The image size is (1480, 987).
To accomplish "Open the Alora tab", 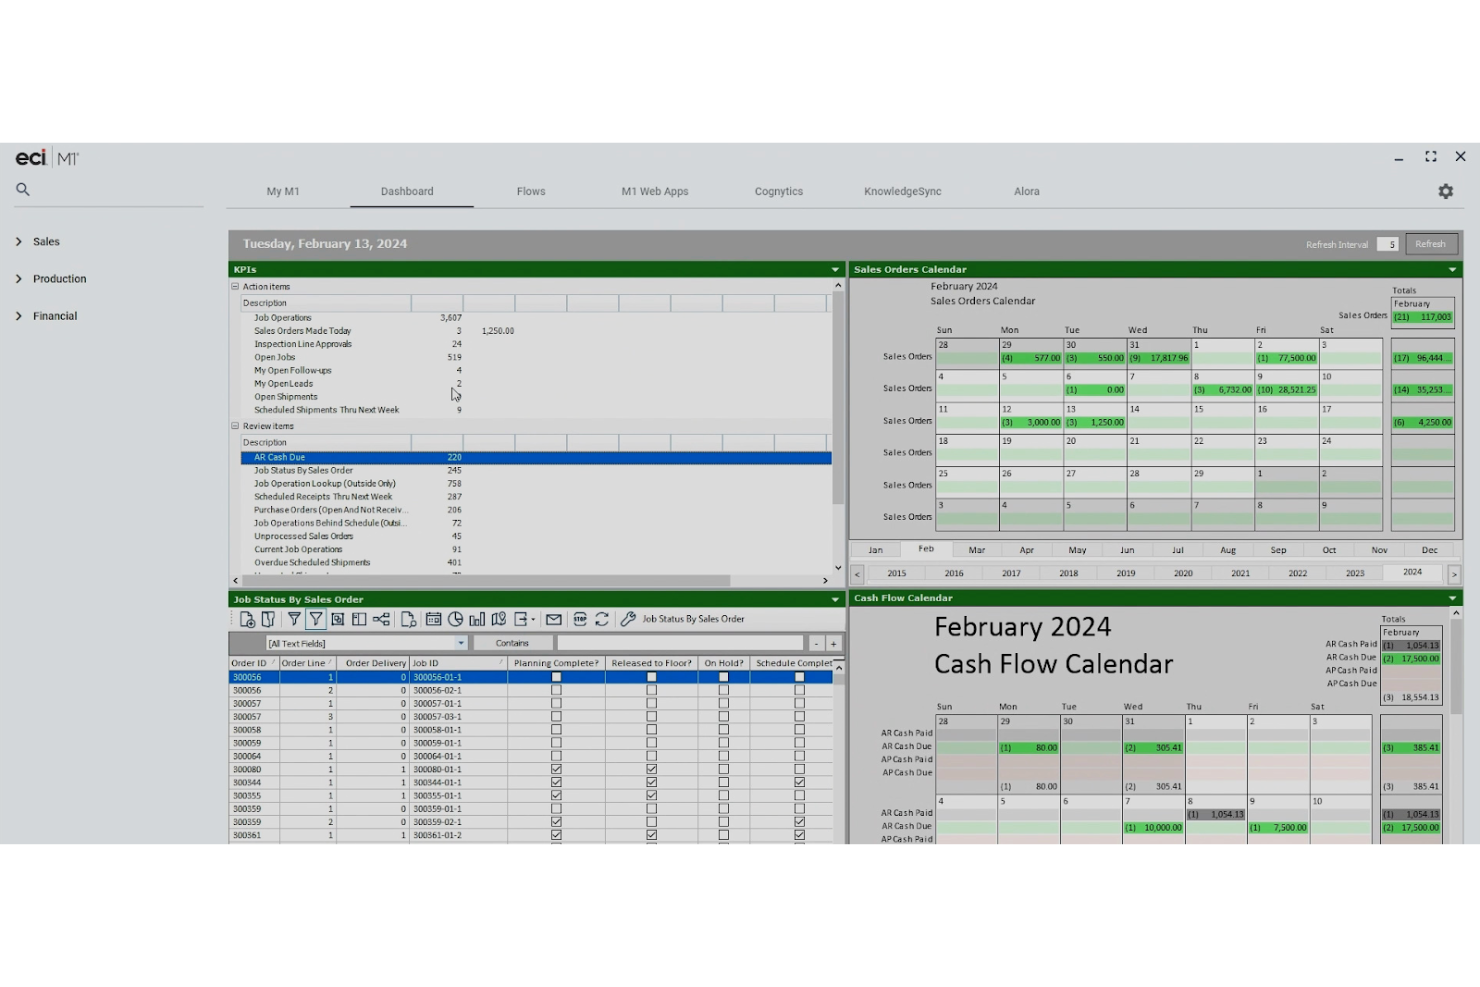I will tap(1027, 192).
